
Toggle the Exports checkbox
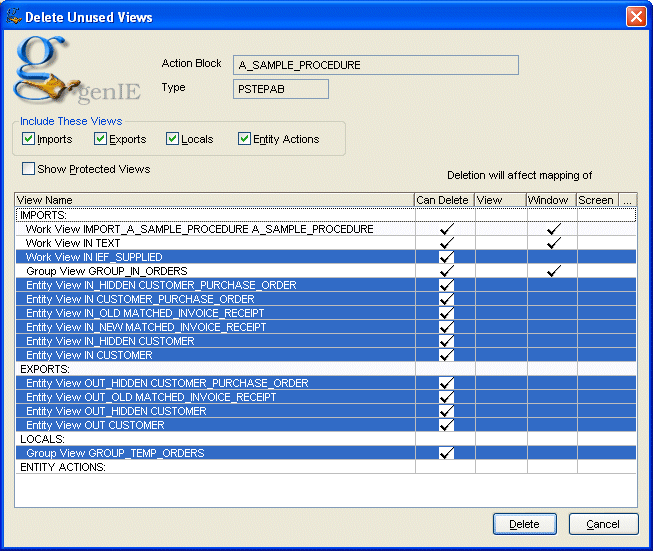[100, 139]
